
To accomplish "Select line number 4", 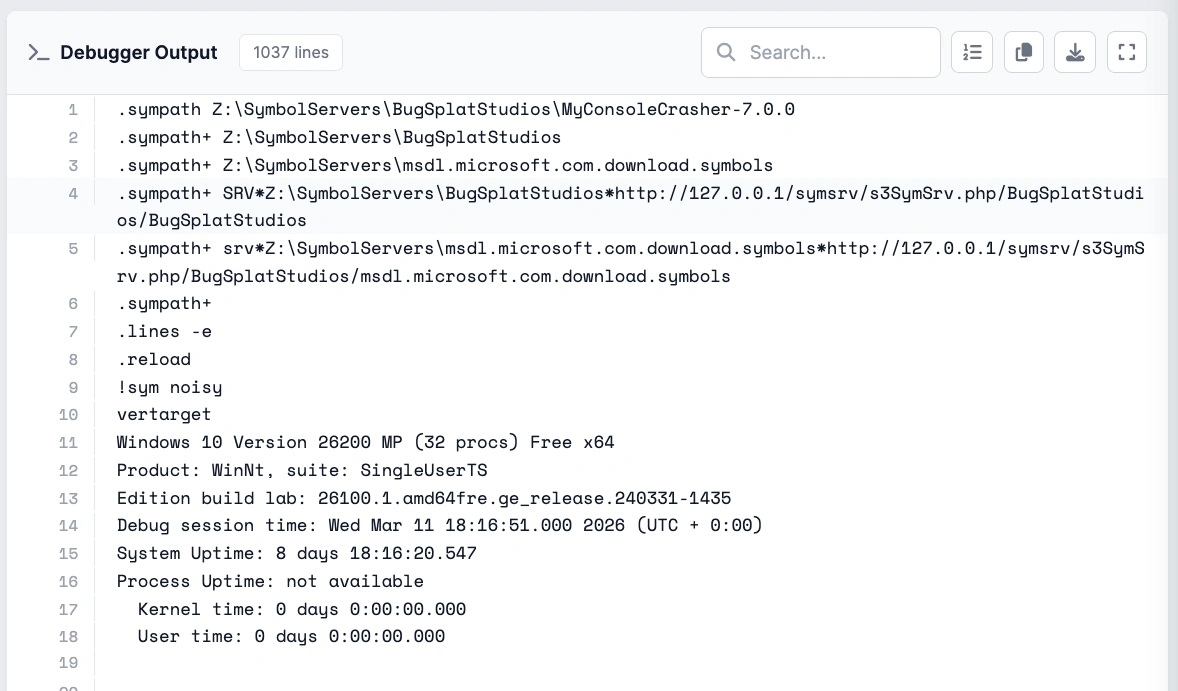I will click(x=73, y=194).
